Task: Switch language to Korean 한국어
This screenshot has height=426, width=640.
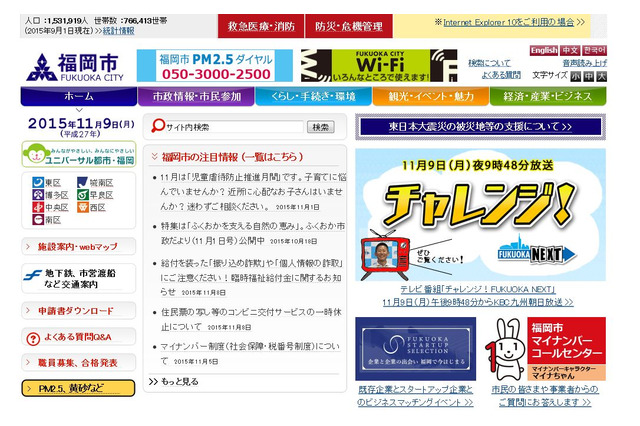Action: tap(594, 50)
